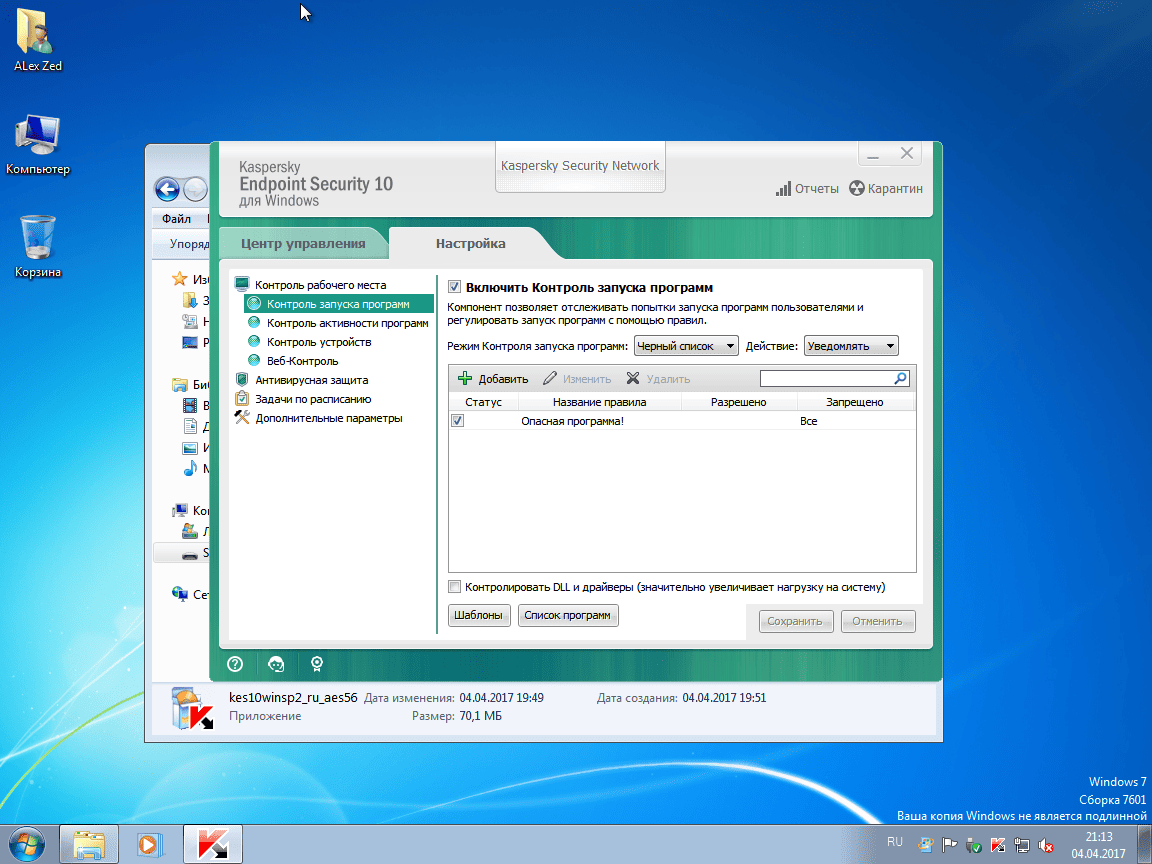The height and width of the screenshot is (864, 1152).
Task: Click the network tray icon
Action: [x=1021, y=845]
